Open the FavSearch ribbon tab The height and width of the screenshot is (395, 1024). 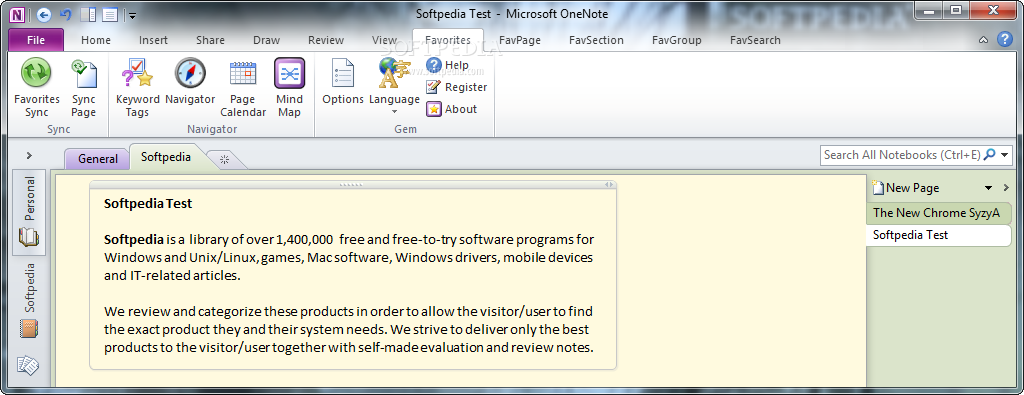tap(755, 40)
